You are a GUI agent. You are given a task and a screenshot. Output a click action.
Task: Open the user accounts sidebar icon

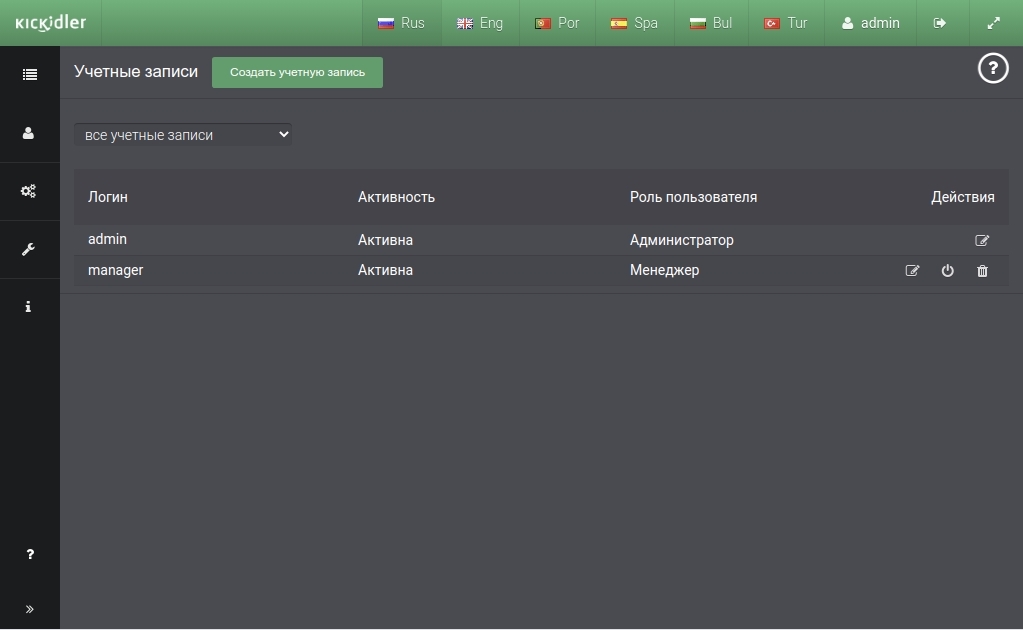[28, 133]
